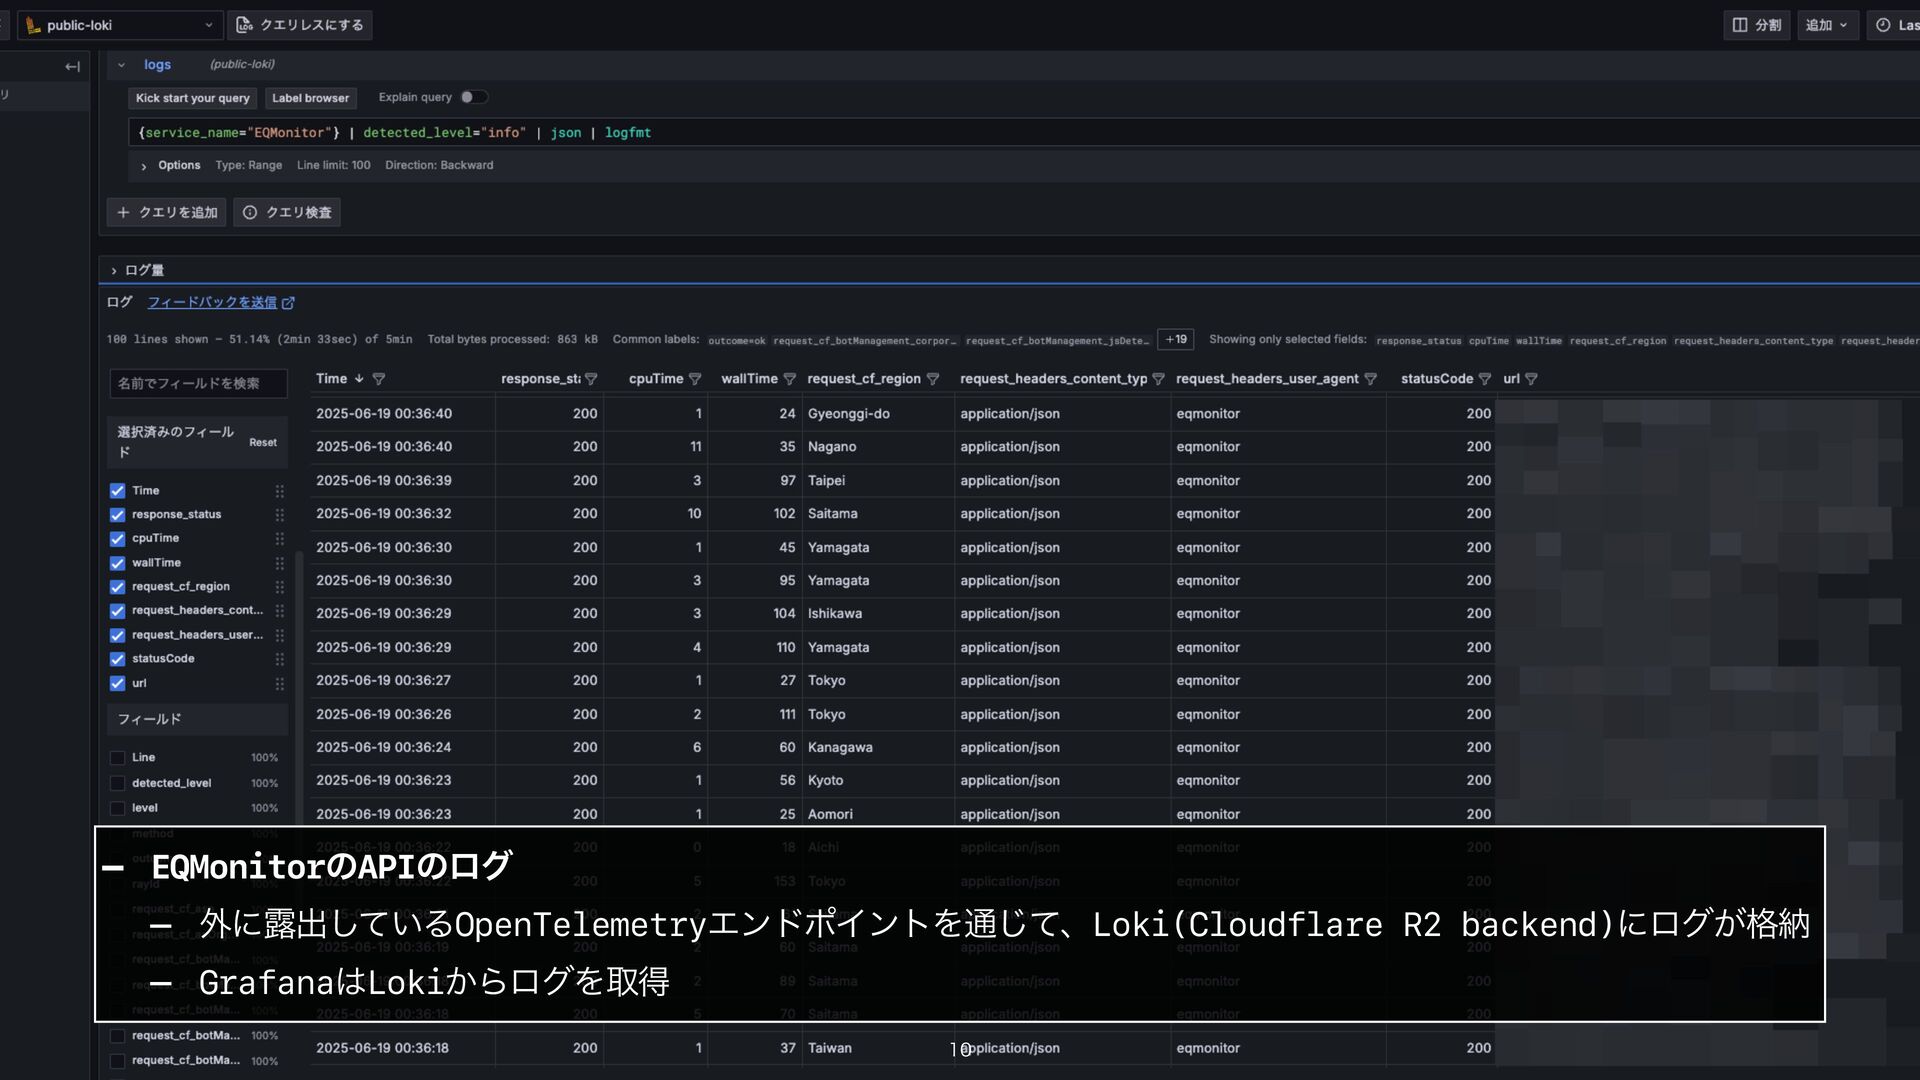Uncheck the cpuTime field checkbox
This screenshot has height=1080, width=1920.
[x=117, y=539]
